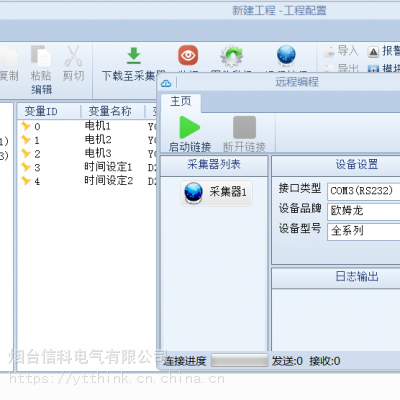400x400 pixels.
Task: Open the 设备品牌 欧姆龙 dropdown
Action: pos(364,211)
